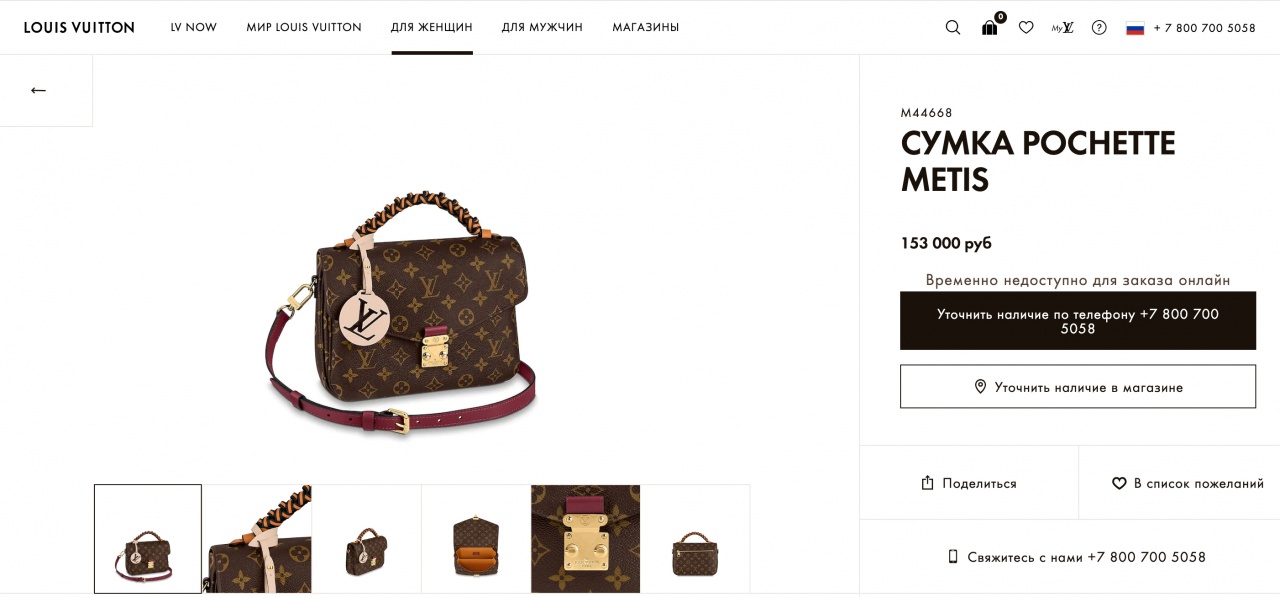Click the Поделиться share button

point(969,483)
